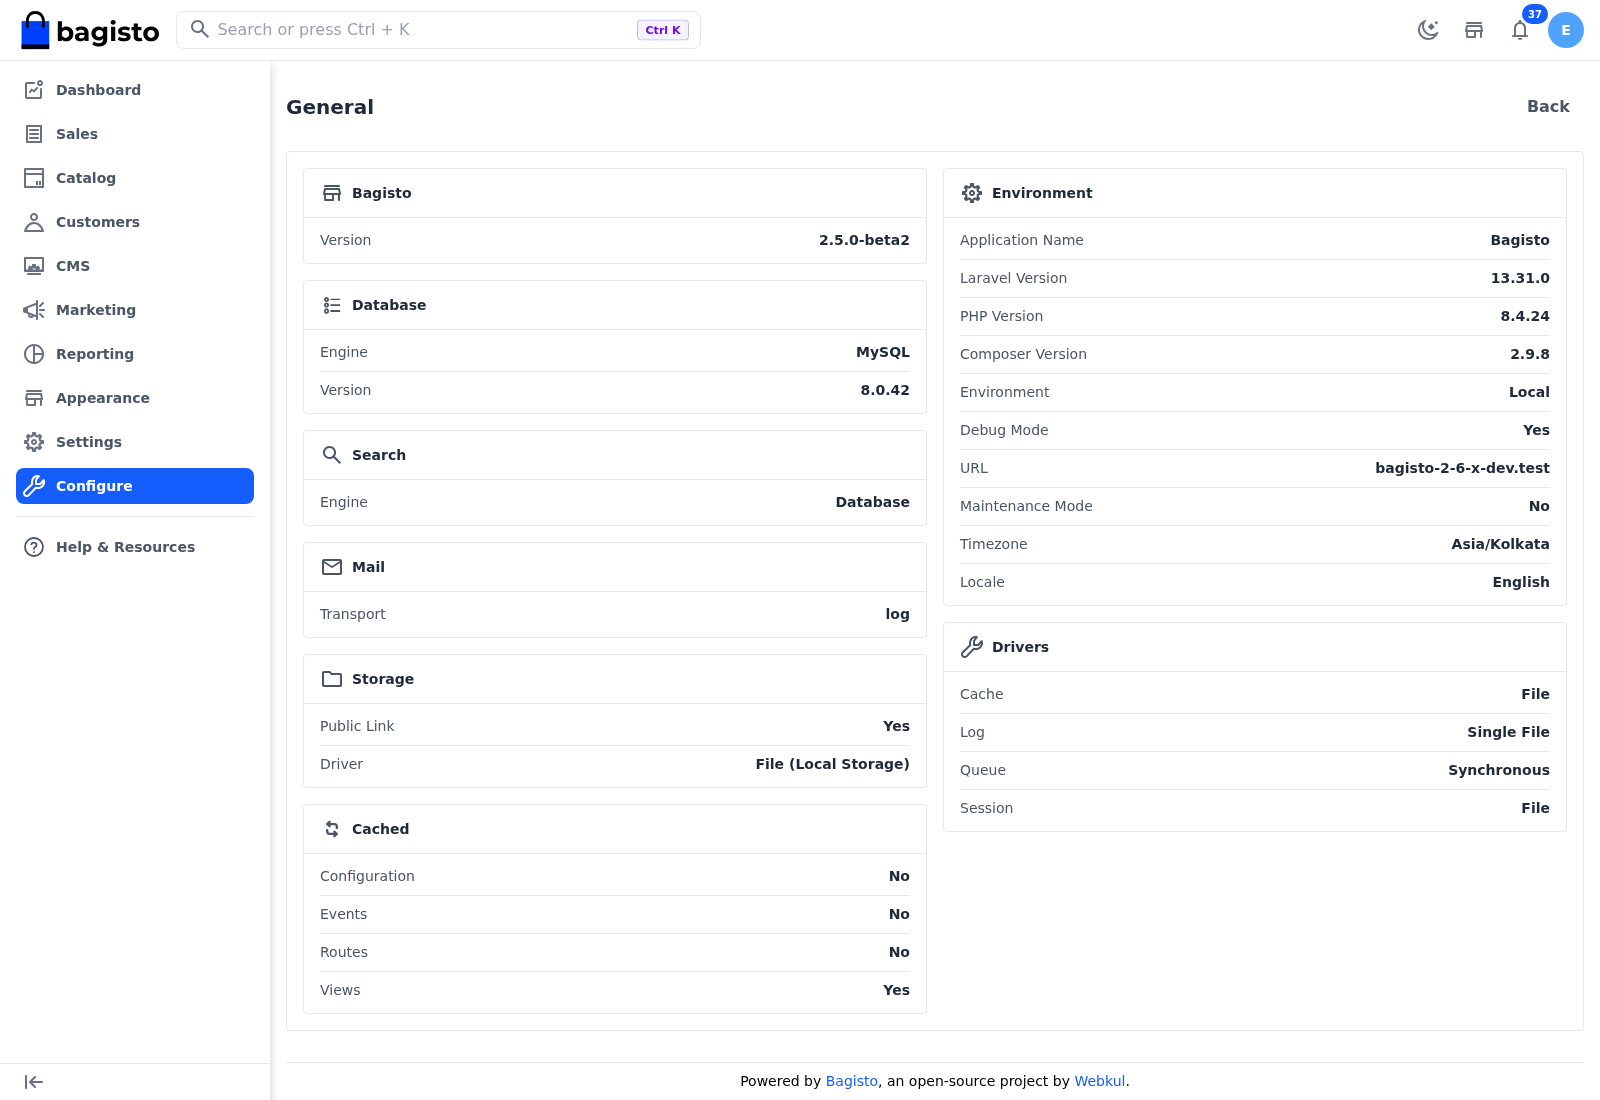Click the File (Local Storage) driver value

click(832, 764)
